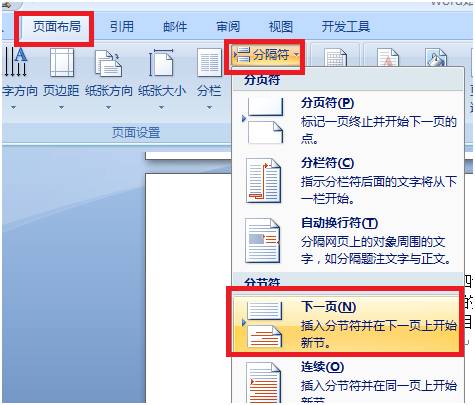Select 连续(O) continuous section break

click(x=348, y=380)
